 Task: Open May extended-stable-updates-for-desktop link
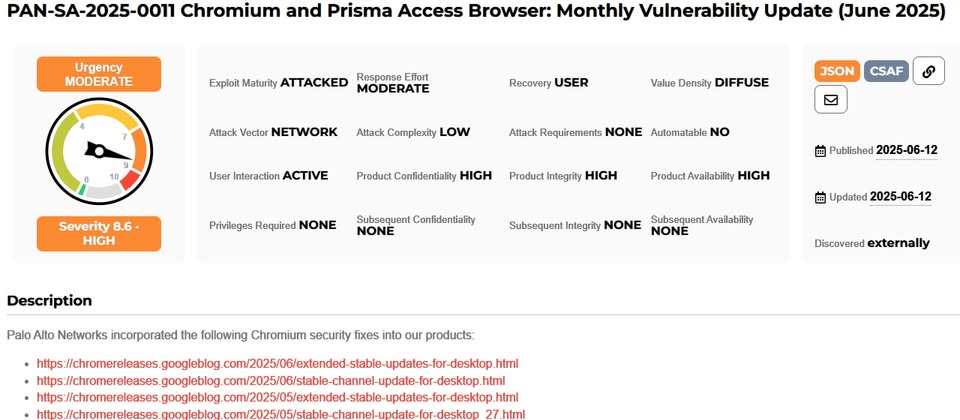[x=277, y=397]
